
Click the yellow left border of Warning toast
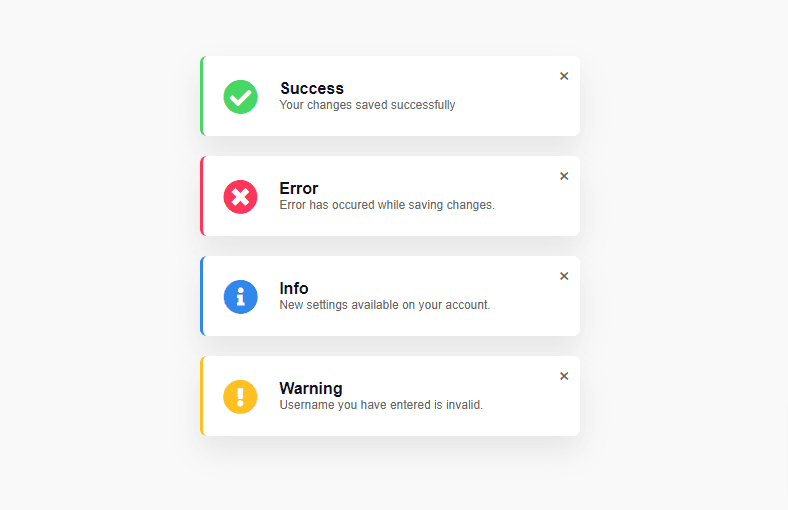click(x=202, y=396)
